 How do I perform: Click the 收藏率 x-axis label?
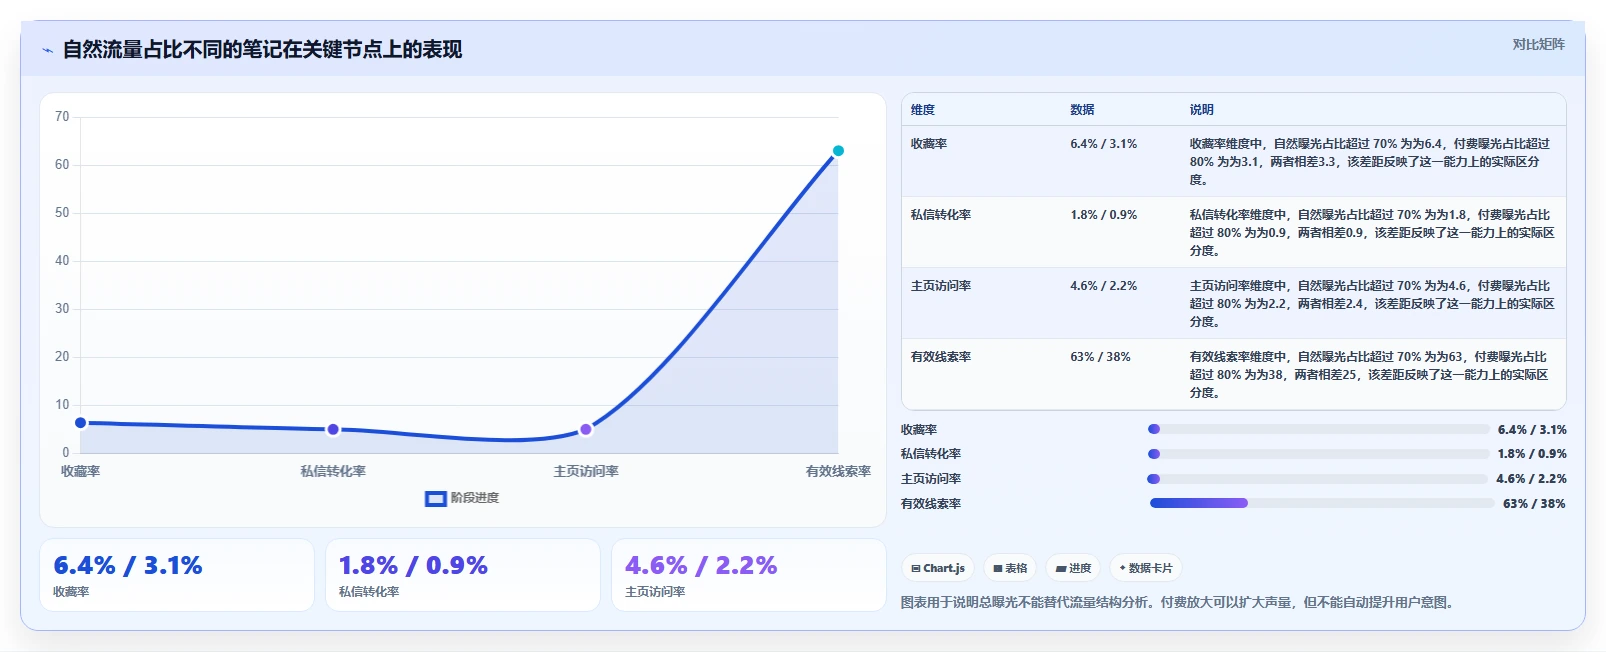pyautogui.click(x=81, y=471)
